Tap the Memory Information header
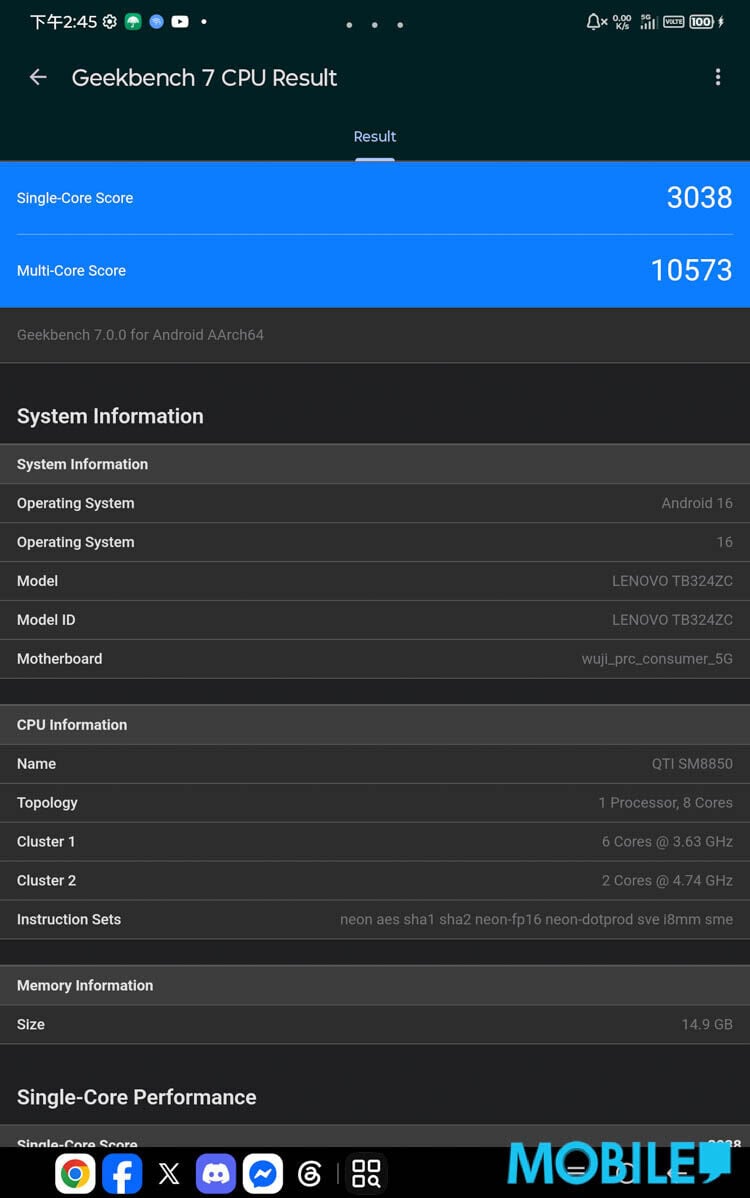The image size is (750, 1198). coord(375,985)
